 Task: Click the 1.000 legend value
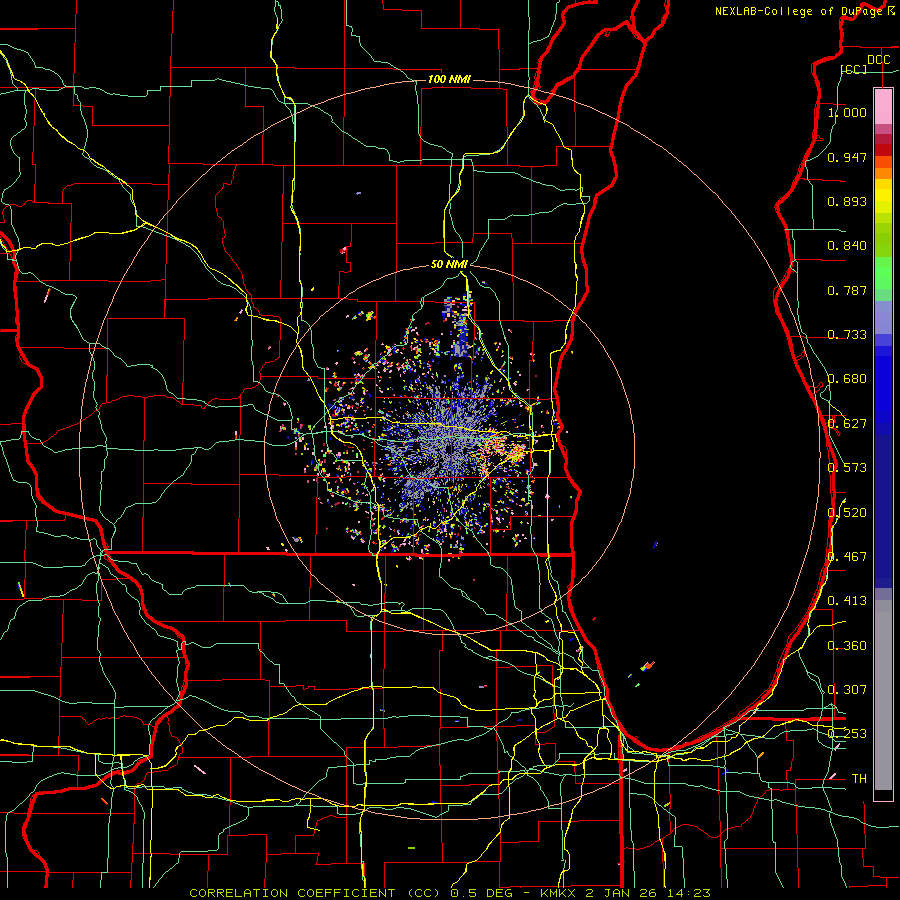[847, 112]
